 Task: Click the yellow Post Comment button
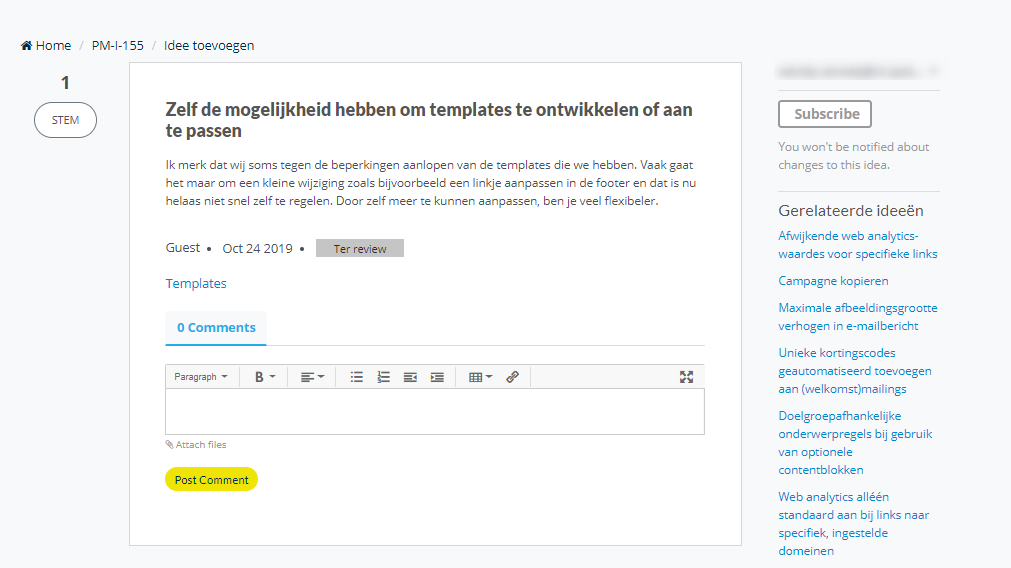pos(211,480)
